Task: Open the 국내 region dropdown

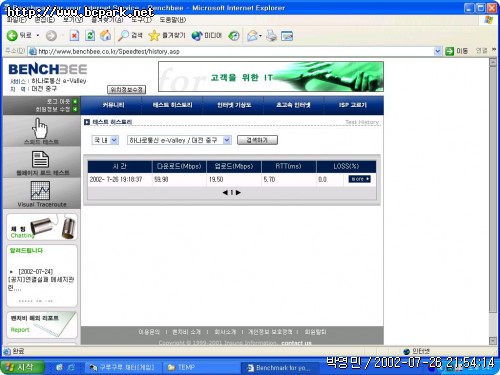Action: (x=105, y=140)
